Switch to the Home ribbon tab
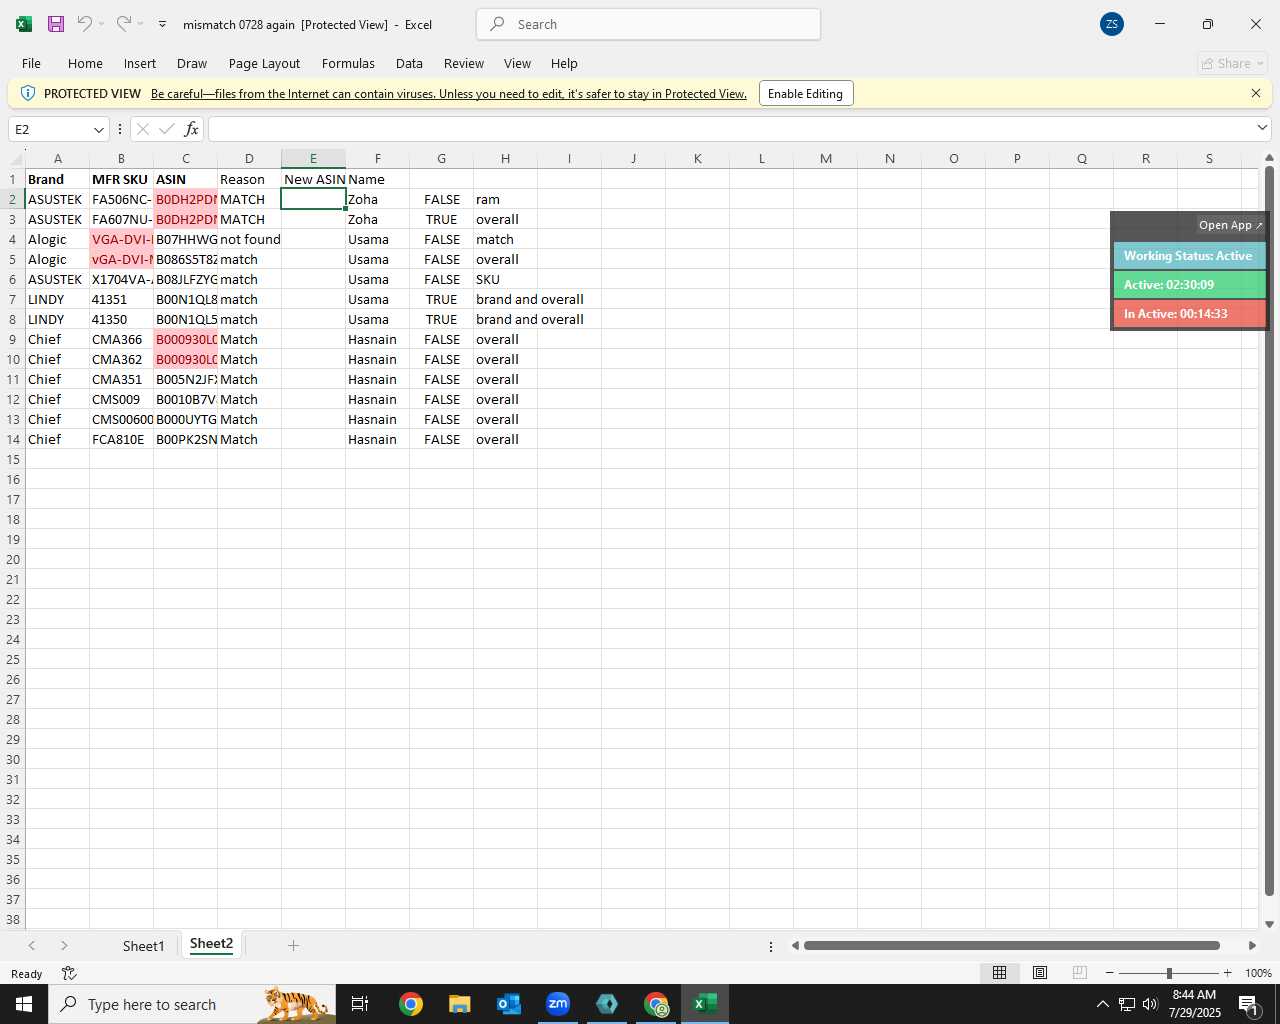This screenshot has width=1280, height=1024. coord(85,63)
